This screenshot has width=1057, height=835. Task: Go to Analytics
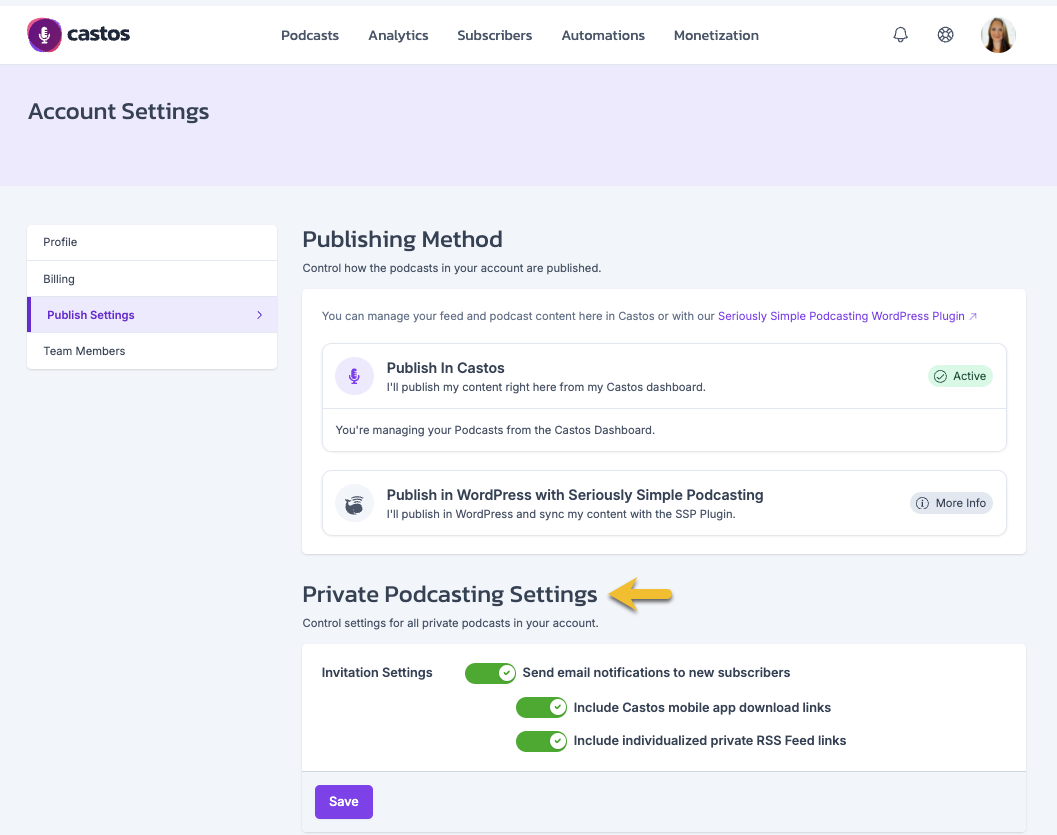(398, 35)
